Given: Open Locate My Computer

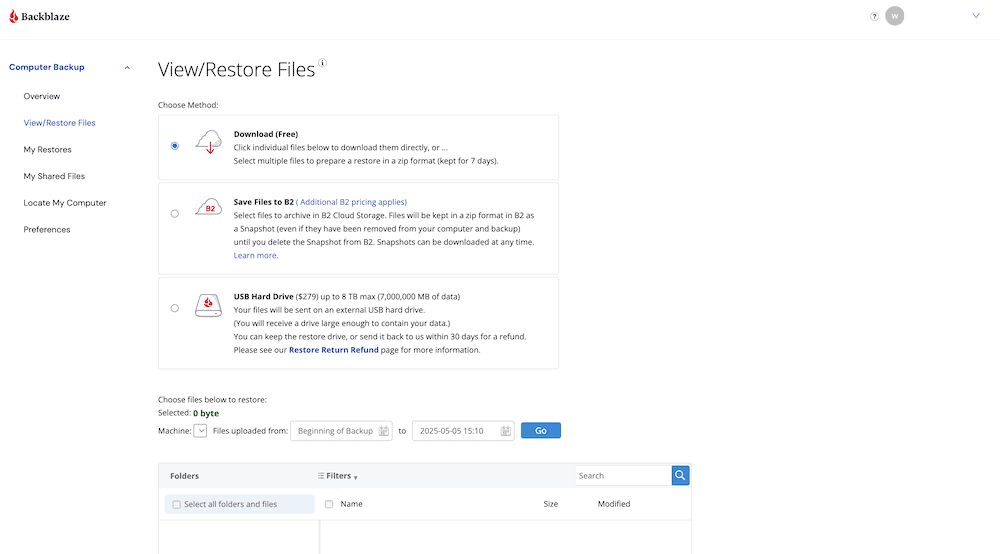Looking at the screenshot, I should click(65, 203).
